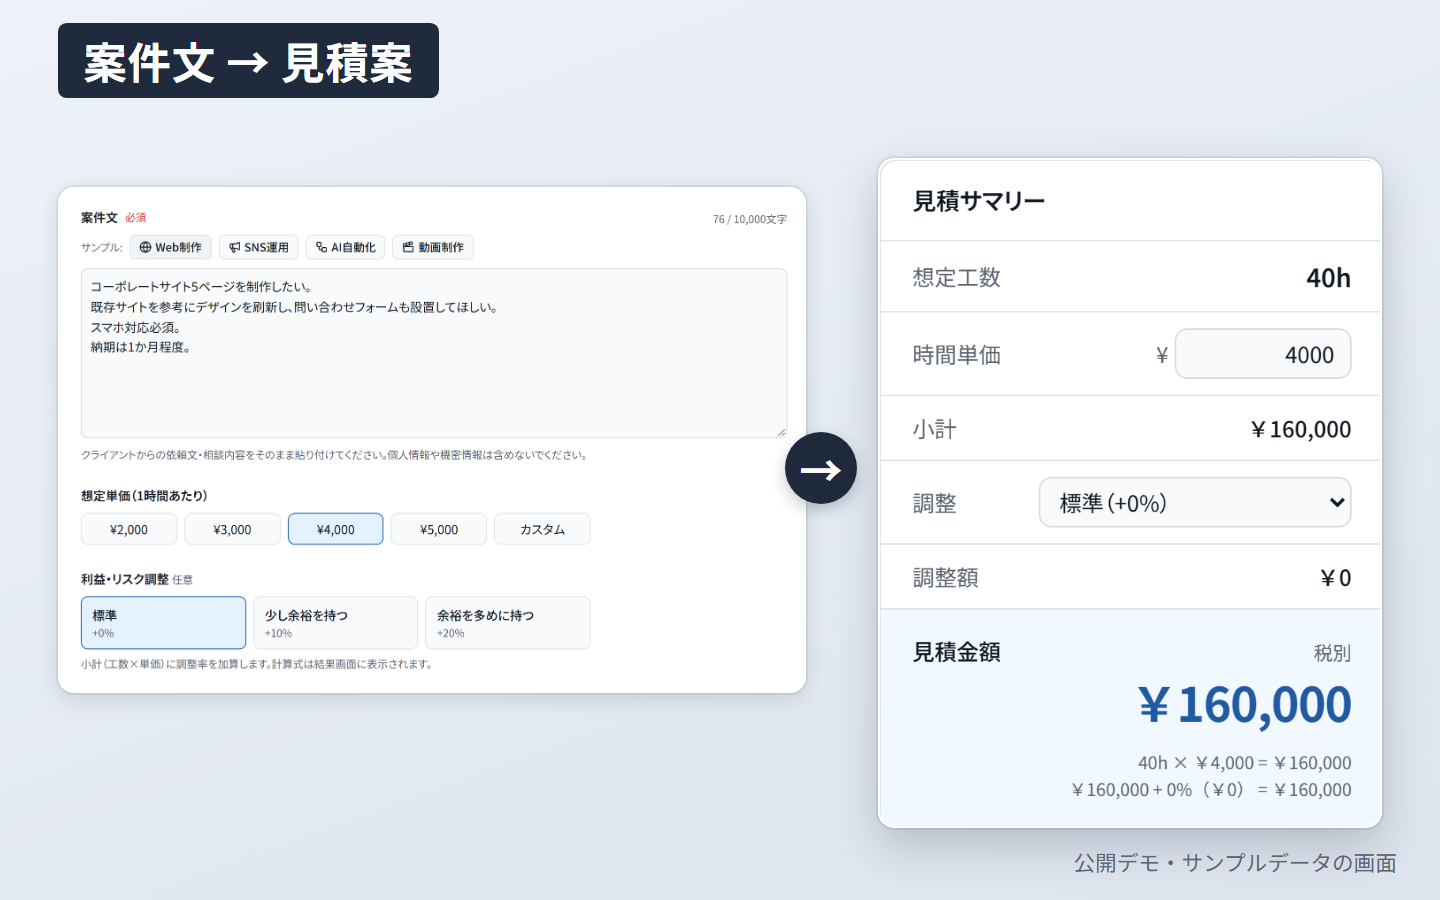Click the note starting with 小計(工数×単価)に調整率
This screenshot has height=900, width=1440.
tap(257, 664)
